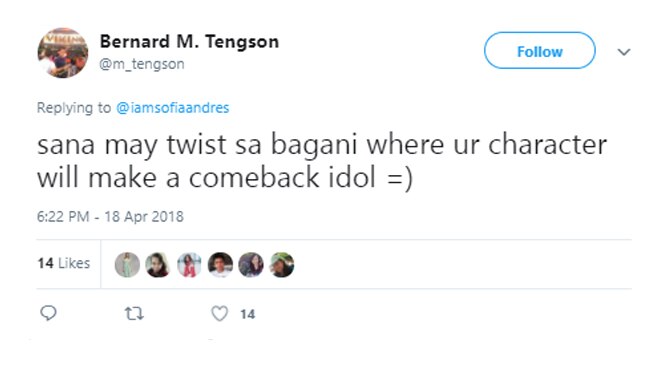Open liker avatar of man in white shirt
660x368 pixels.
point(220,265)
